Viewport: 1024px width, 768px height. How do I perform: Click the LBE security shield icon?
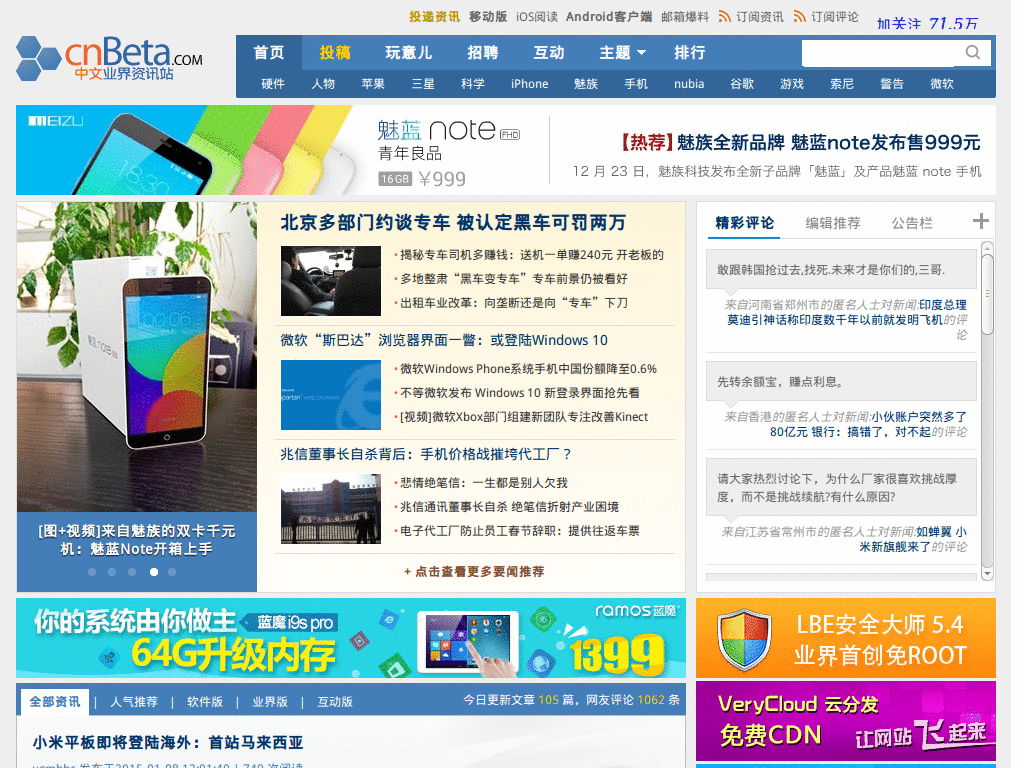click(x=743, y=639)
